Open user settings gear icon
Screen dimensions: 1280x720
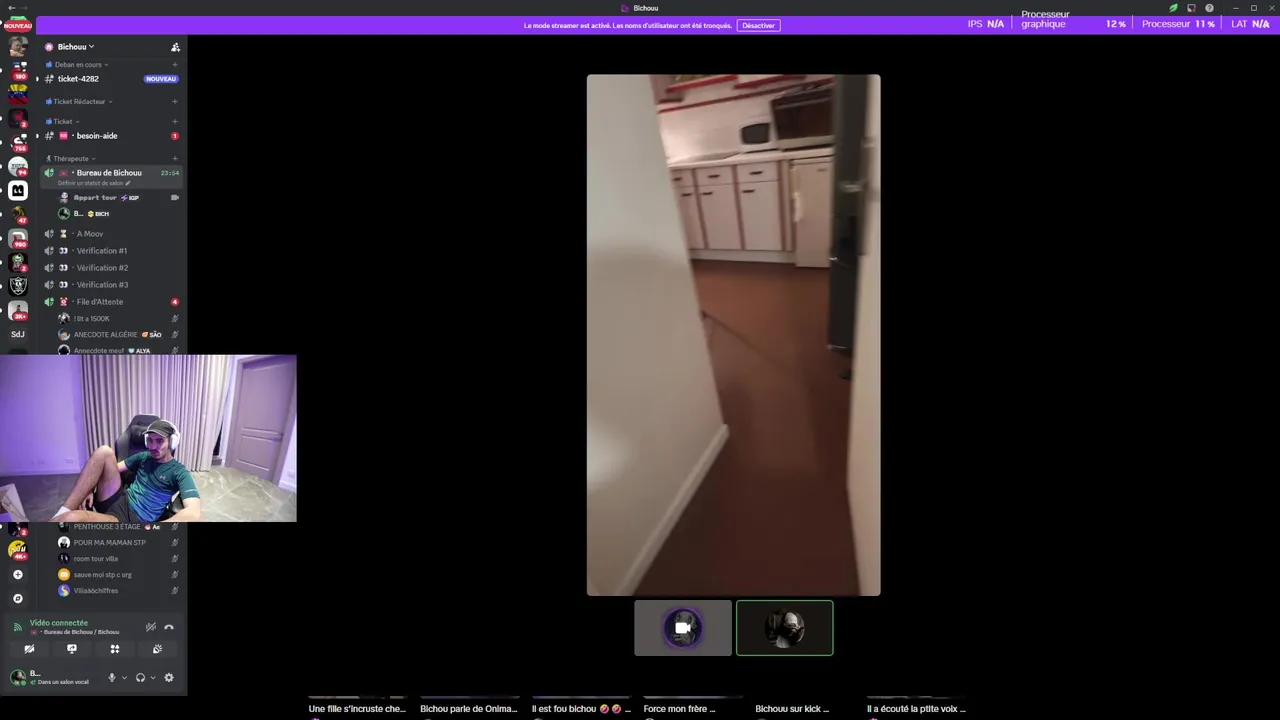(x=169, y=677)
